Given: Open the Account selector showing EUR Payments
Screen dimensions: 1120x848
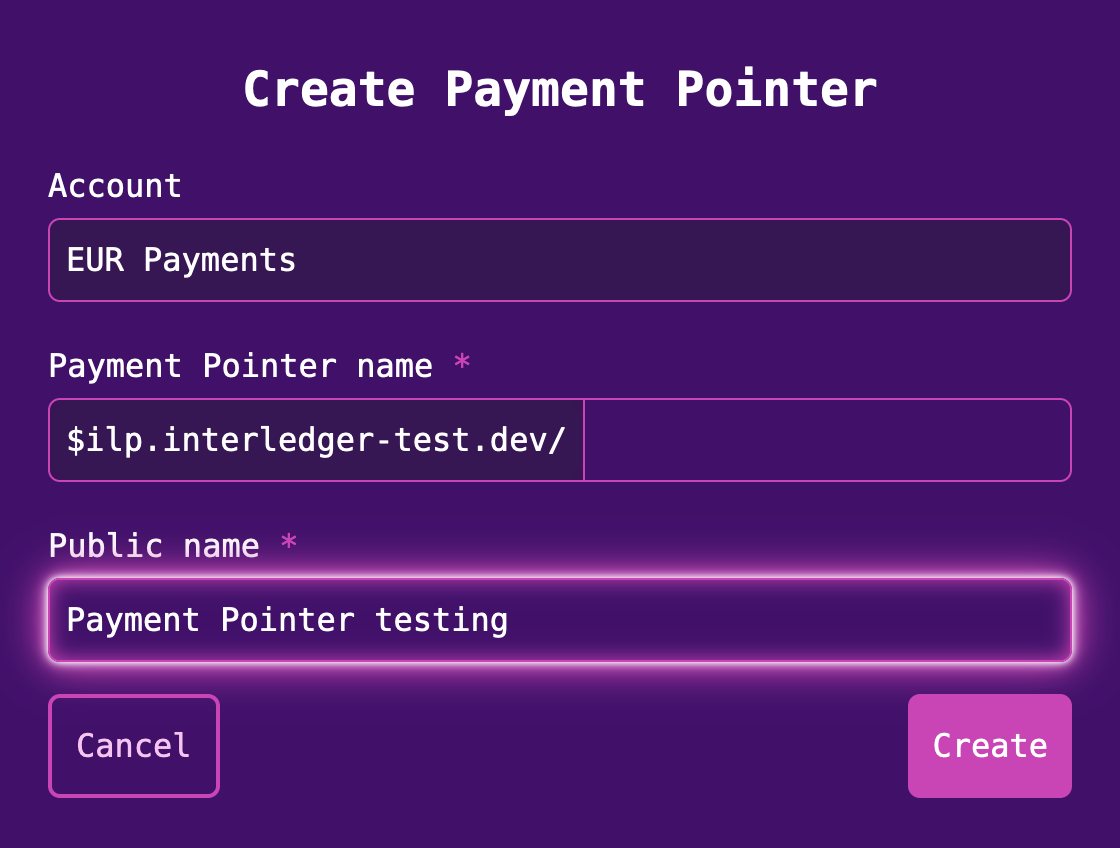Looking at the screenshot, I should (560, 260).
